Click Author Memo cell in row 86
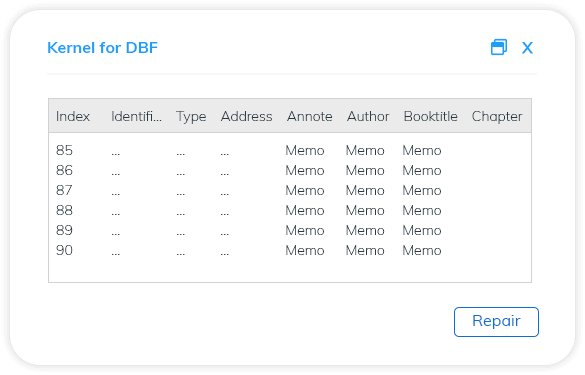This screenshot has height=375, width=585. 365,171
